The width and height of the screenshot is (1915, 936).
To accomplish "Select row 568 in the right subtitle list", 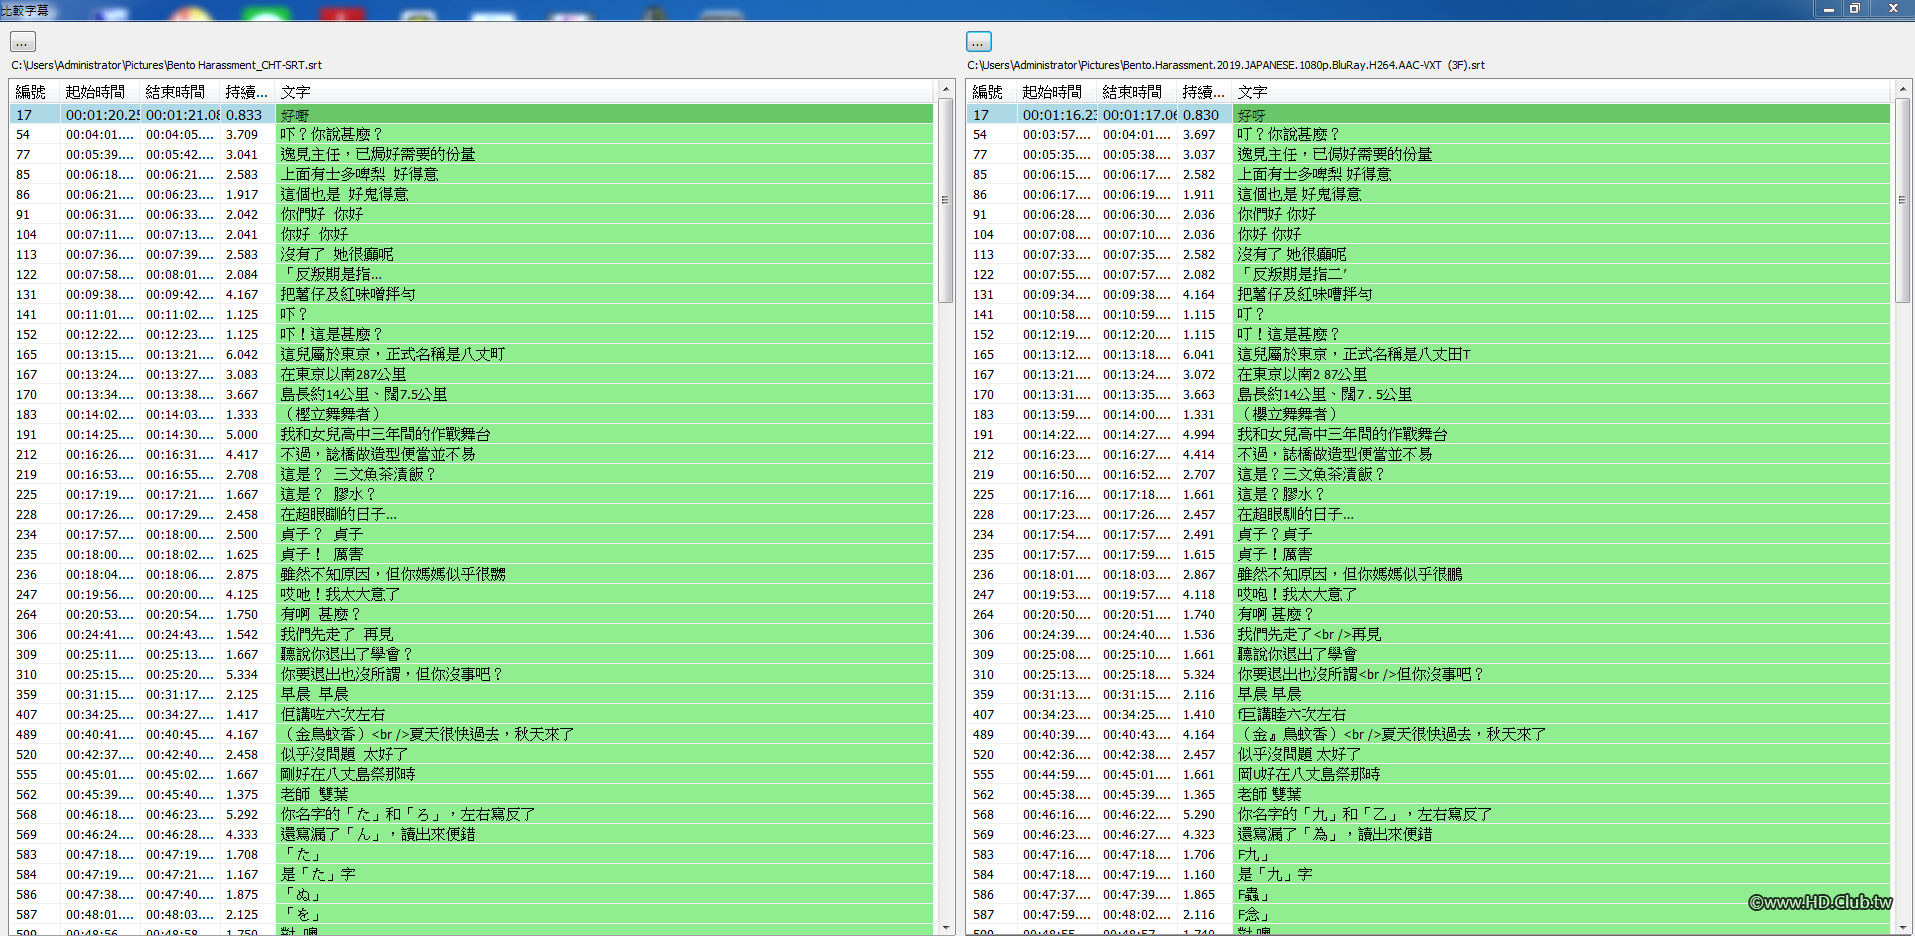I will (1429, 815).
